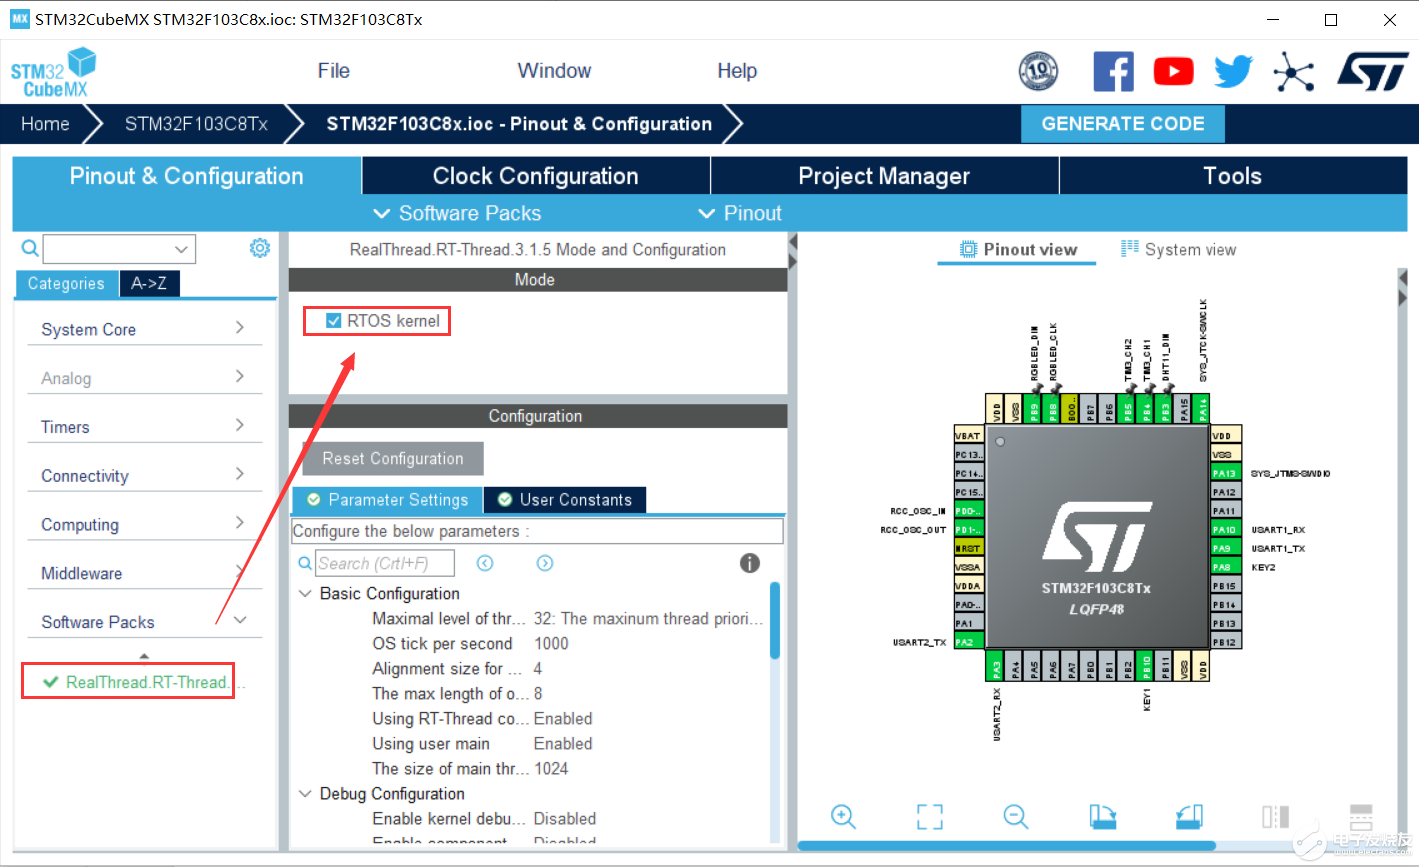The height and width of the screenshot is (867, 1419).
Task: Show the parameter info icon
Action: [750, 563]
